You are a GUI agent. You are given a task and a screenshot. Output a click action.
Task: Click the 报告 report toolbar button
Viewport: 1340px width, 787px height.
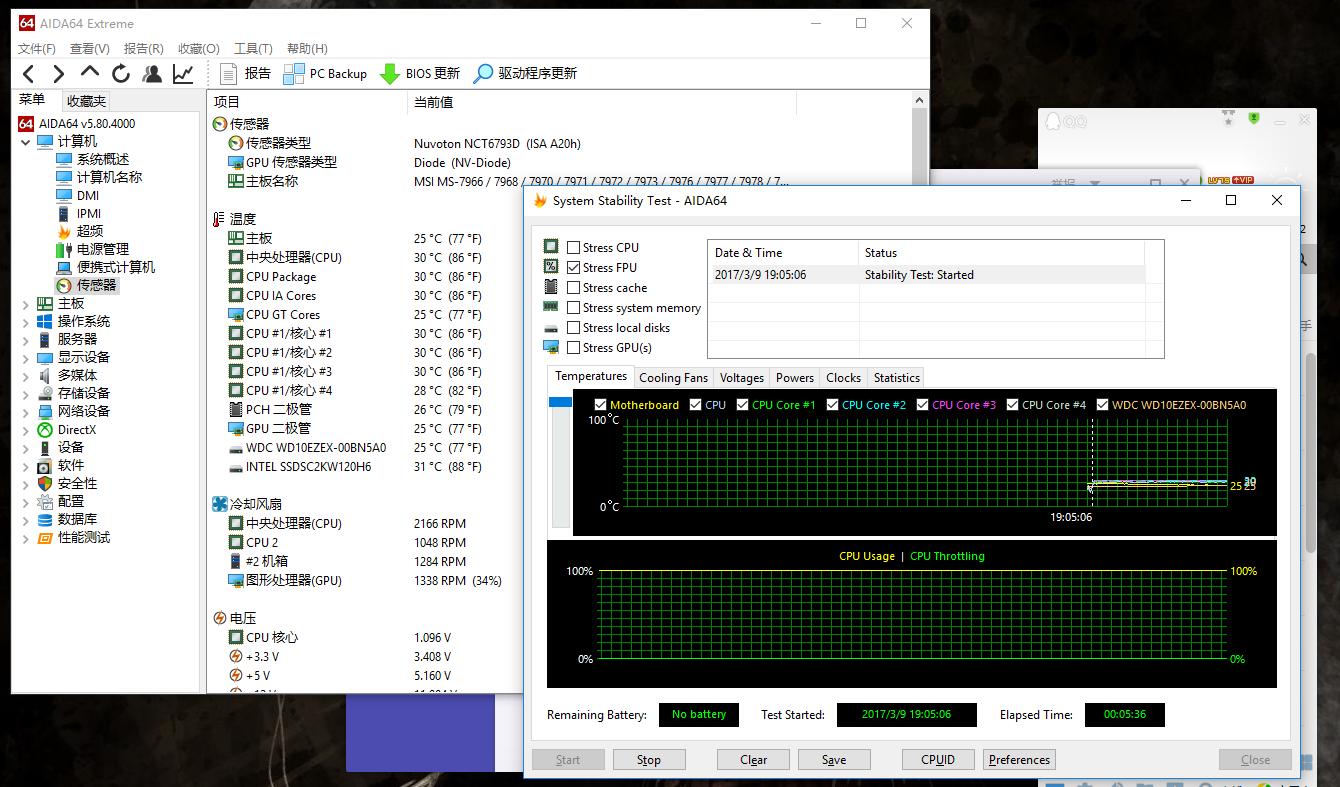245,73
